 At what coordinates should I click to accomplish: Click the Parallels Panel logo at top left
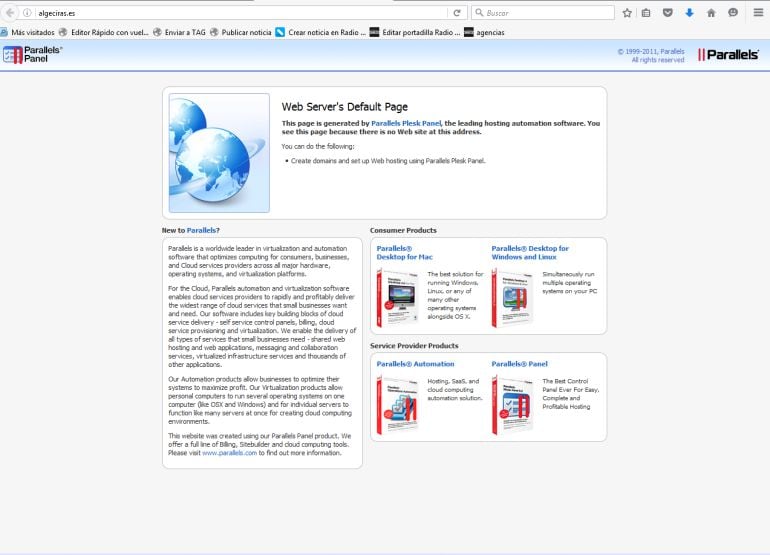pyautogui.click(x=32, y=54)
